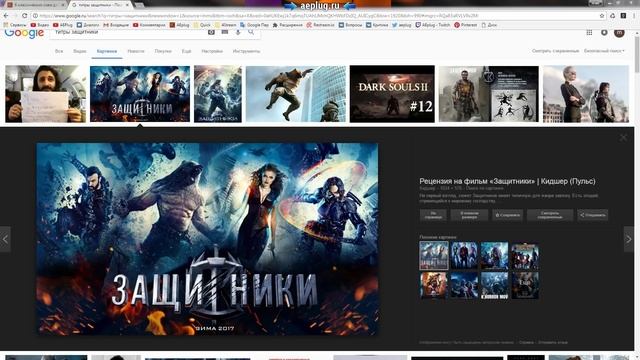
Task: Open the Ещё more tab menu
Action: [187, 51]
